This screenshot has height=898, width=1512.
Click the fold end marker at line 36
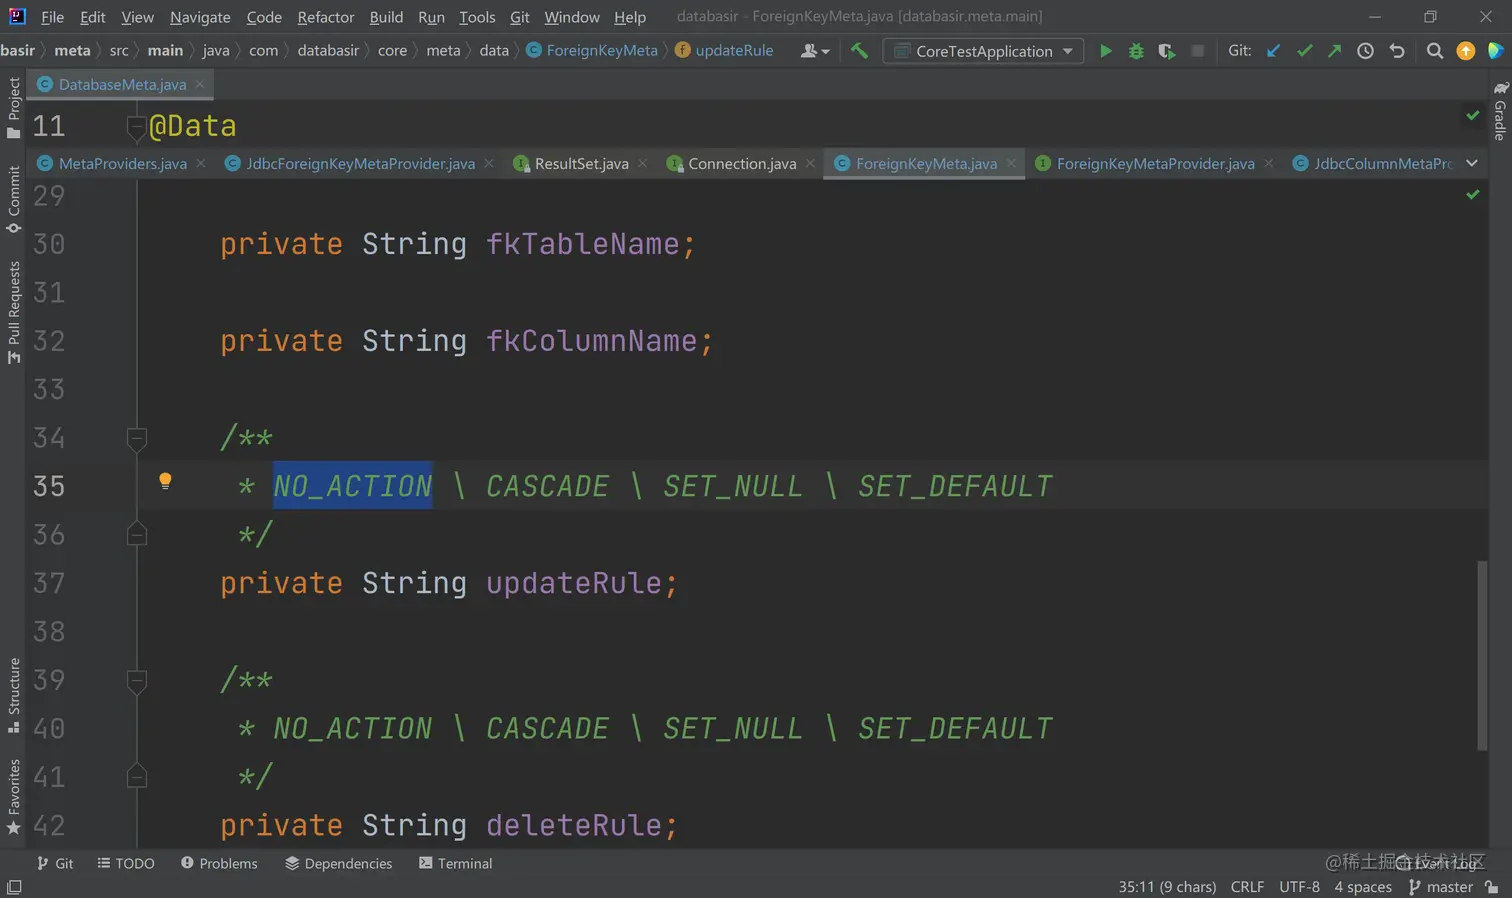[x=136, y=534]
